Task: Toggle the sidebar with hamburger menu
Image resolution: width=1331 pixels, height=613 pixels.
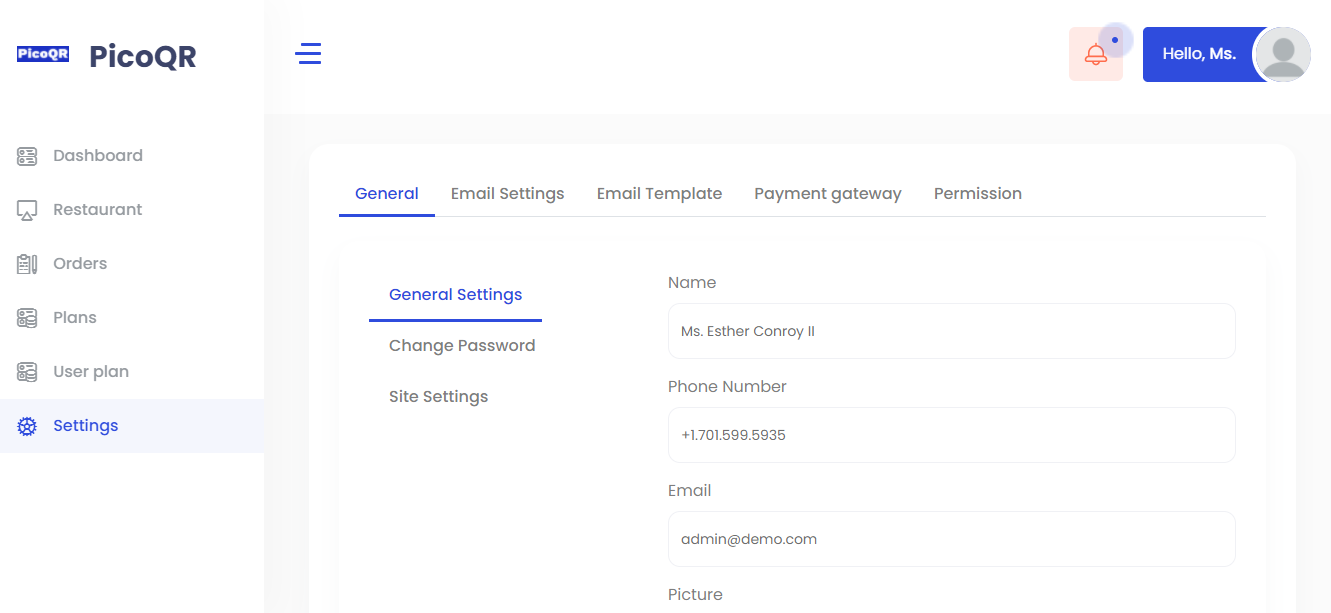Action: pyautogui.click(x=308, y=54)
